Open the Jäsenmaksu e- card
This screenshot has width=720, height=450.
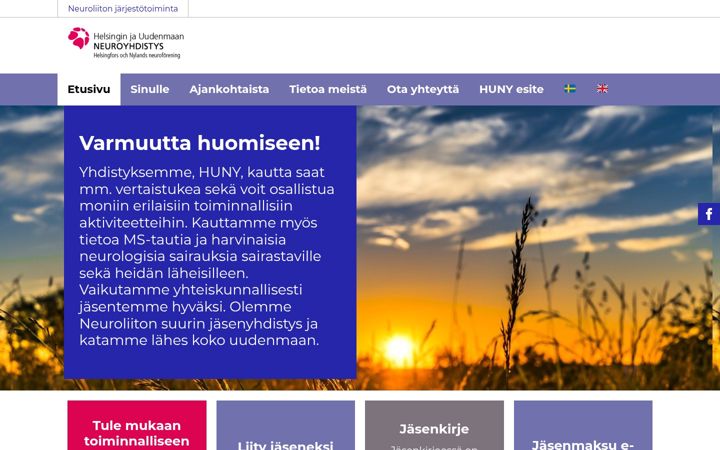[x=583, y=425]
